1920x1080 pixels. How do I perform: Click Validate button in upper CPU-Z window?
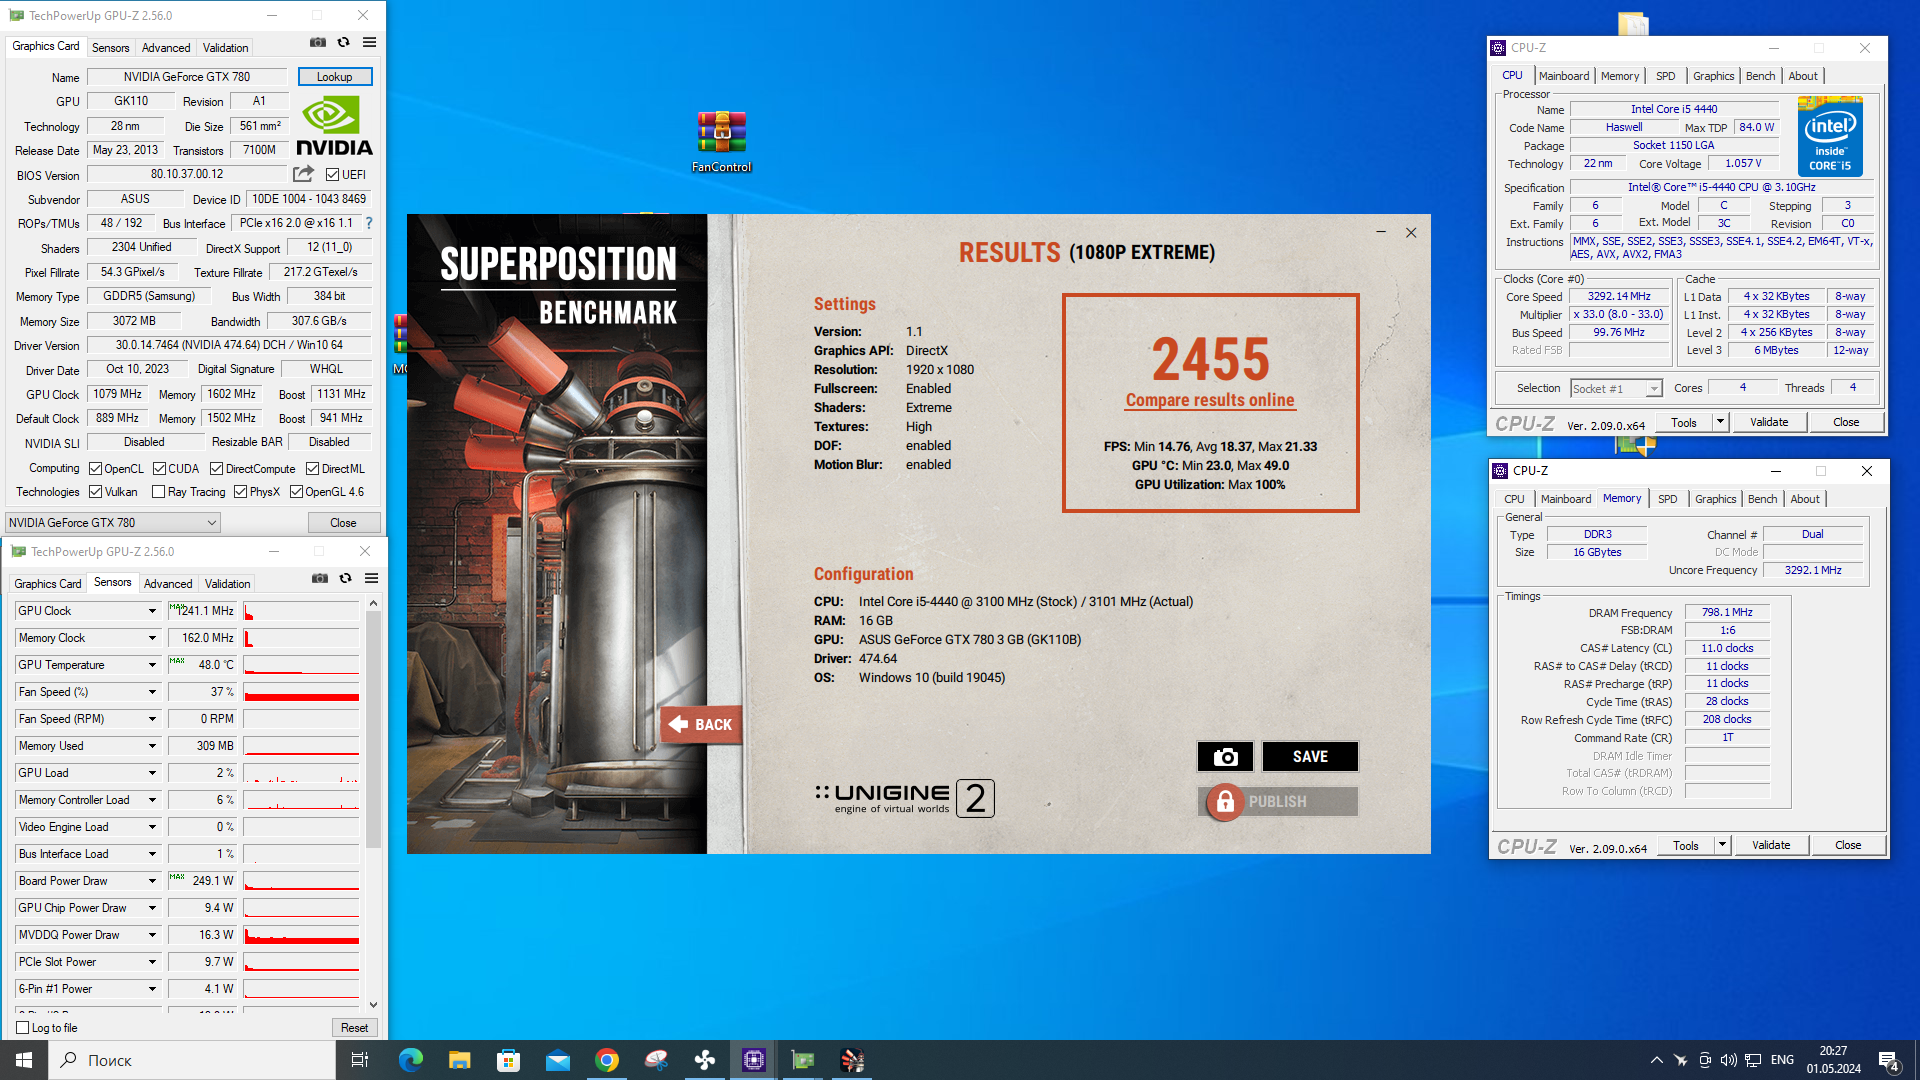(x=1768, y=422)
